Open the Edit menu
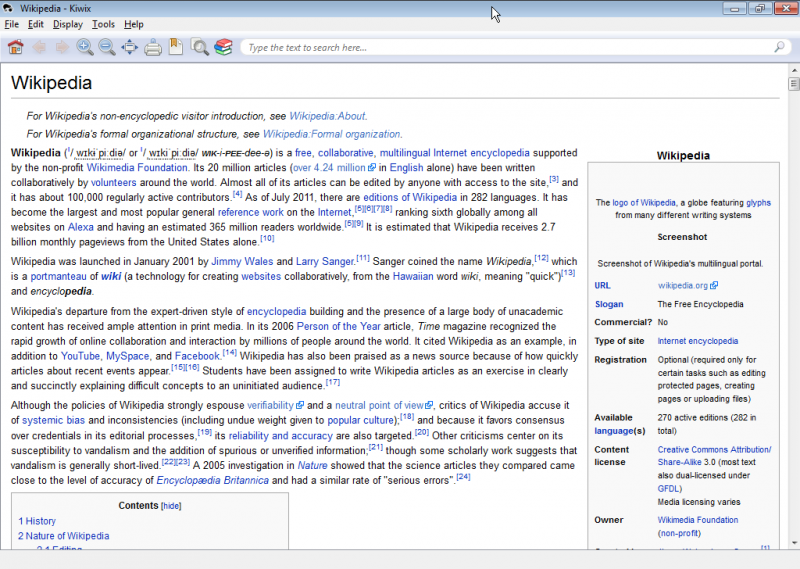The width and height of the screenshot is (800, 569). 35,24
